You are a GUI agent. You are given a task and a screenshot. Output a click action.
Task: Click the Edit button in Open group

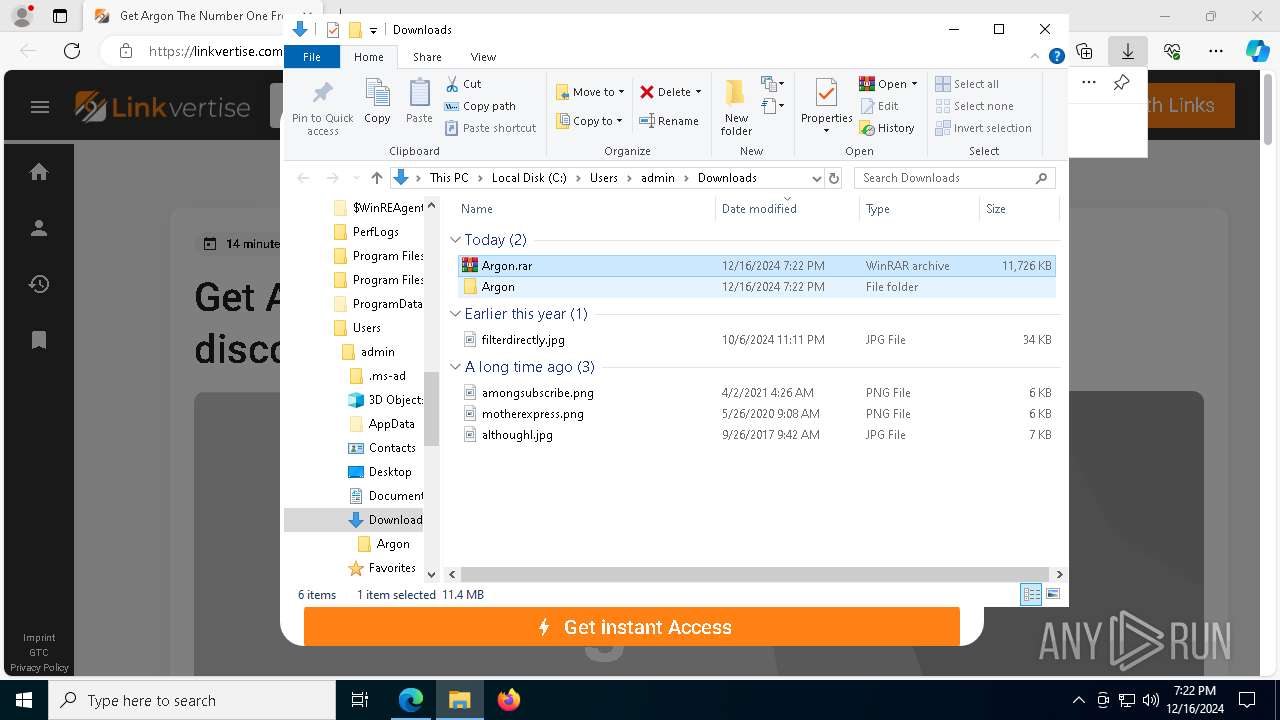pyautogui.click(x=879, y=106)
